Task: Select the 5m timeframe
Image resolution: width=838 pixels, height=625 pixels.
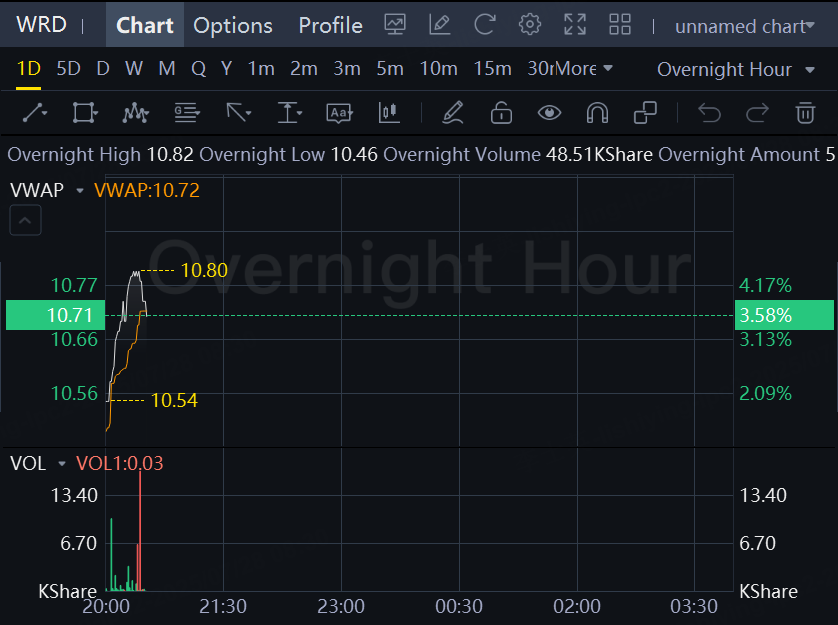Action: (390, 69)
